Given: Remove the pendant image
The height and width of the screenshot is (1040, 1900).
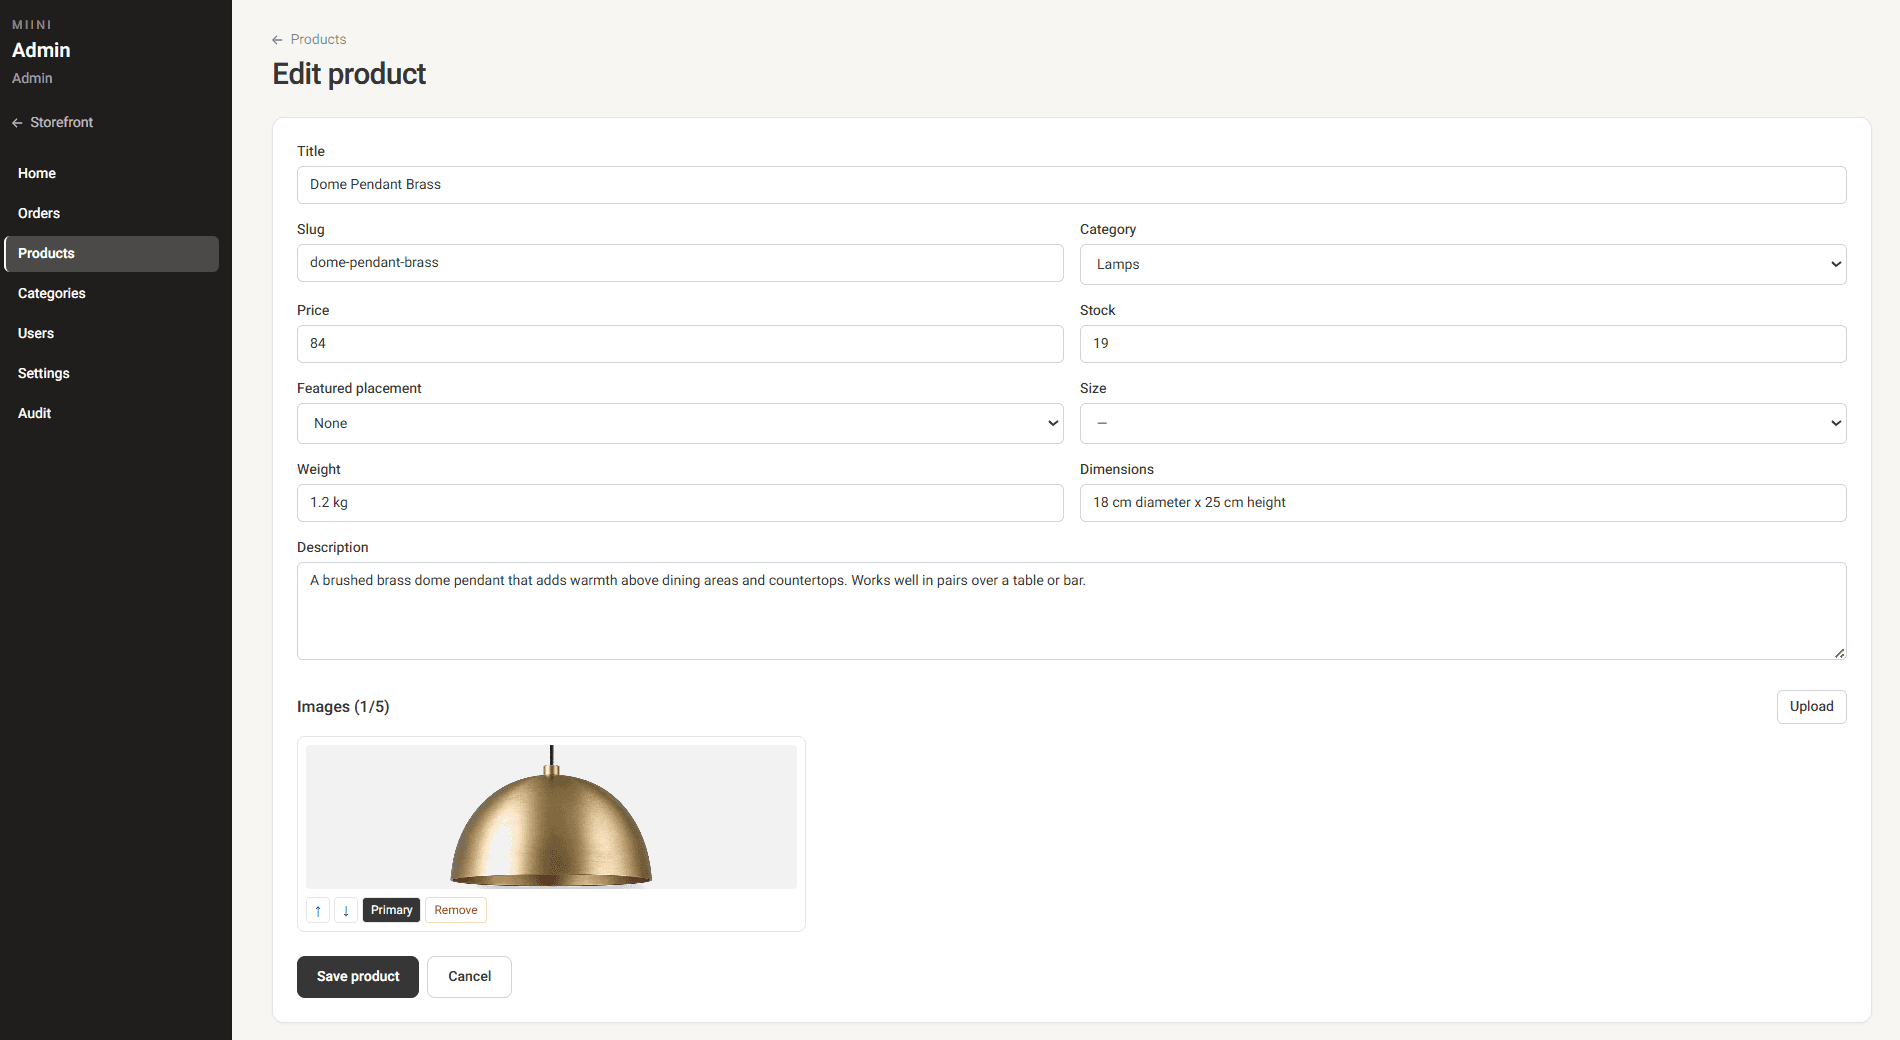Looking at the screenshot, I should pos(455,910).
